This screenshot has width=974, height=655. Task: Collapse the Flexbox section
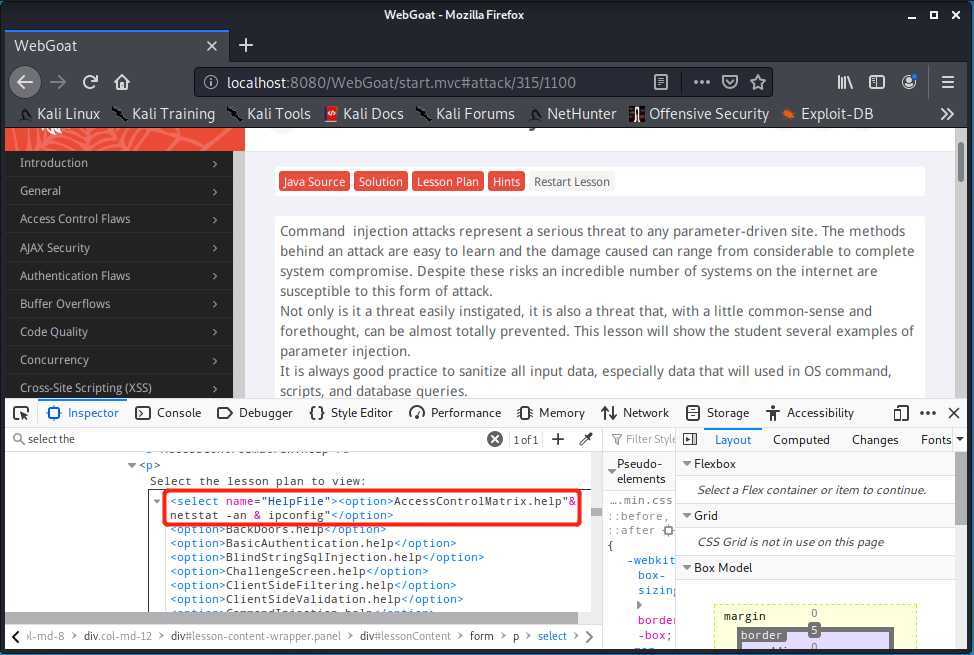[687, 464]
